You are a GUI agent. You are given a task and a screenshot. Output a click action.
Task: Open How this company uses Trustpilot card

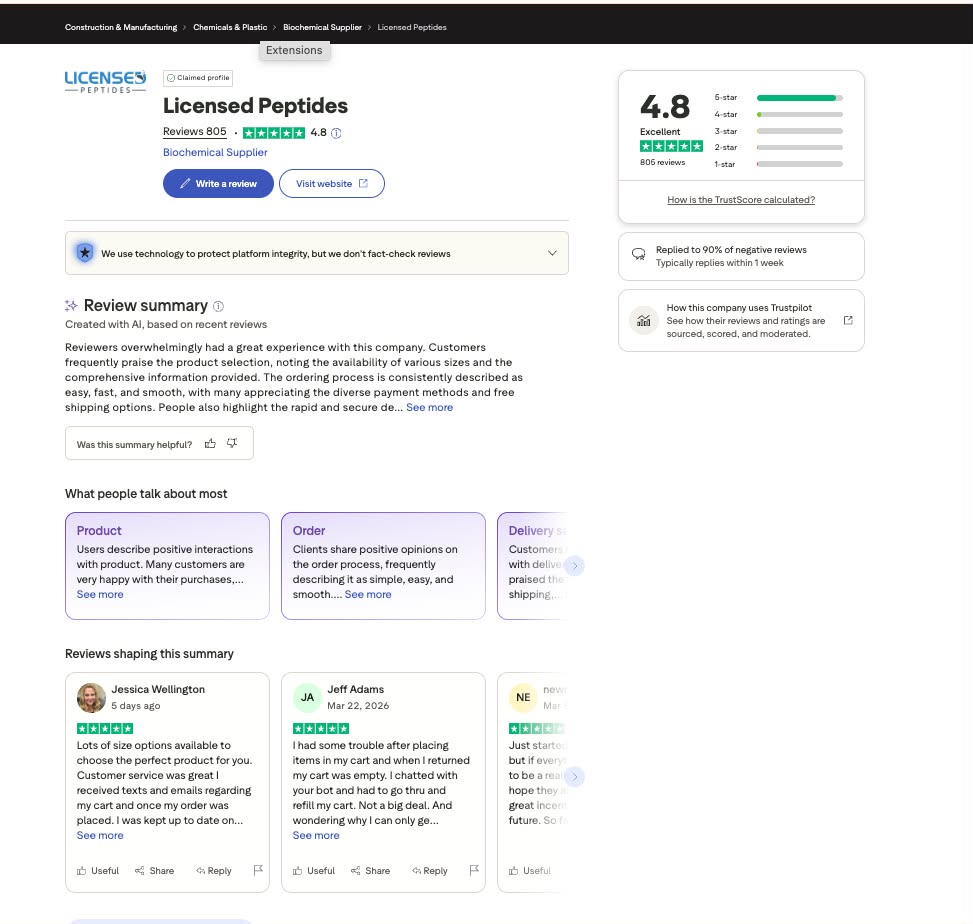click(741, 321)
